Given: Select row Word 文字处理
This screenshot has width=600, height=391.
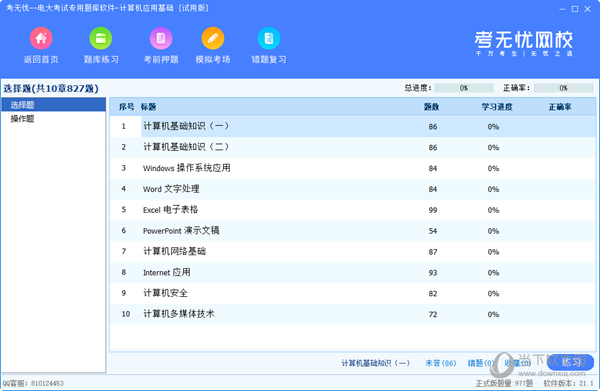Looking at the screenshot, I should pyautogui.click(x=353, y=189).
